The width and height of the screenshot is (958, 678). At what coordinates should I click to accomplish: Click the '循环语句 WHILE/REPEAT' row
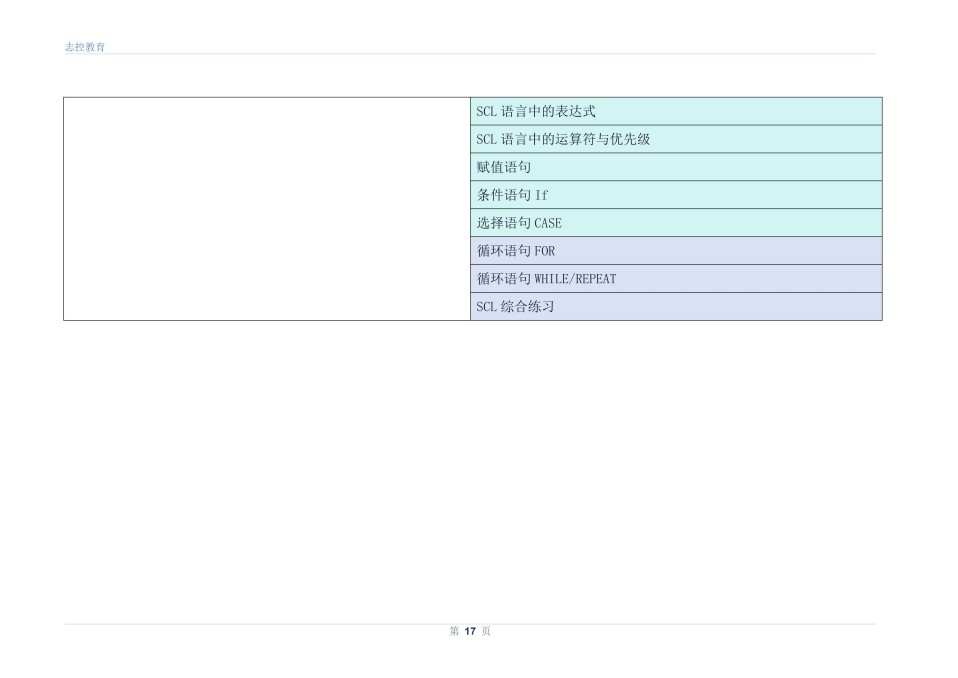click(676, 279)
